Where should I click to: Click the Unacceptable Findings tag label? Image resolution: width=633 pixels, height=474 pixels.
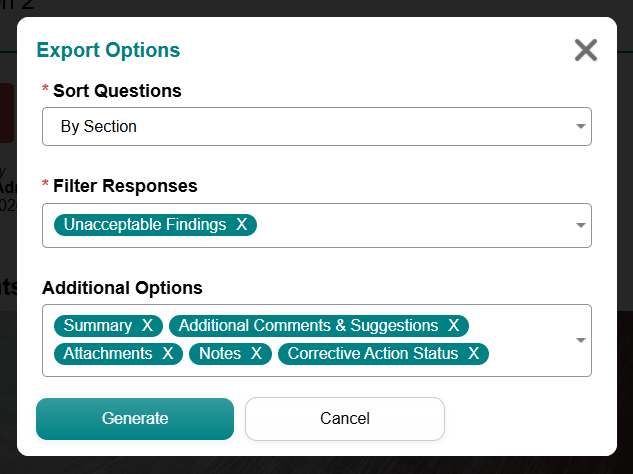145,224
